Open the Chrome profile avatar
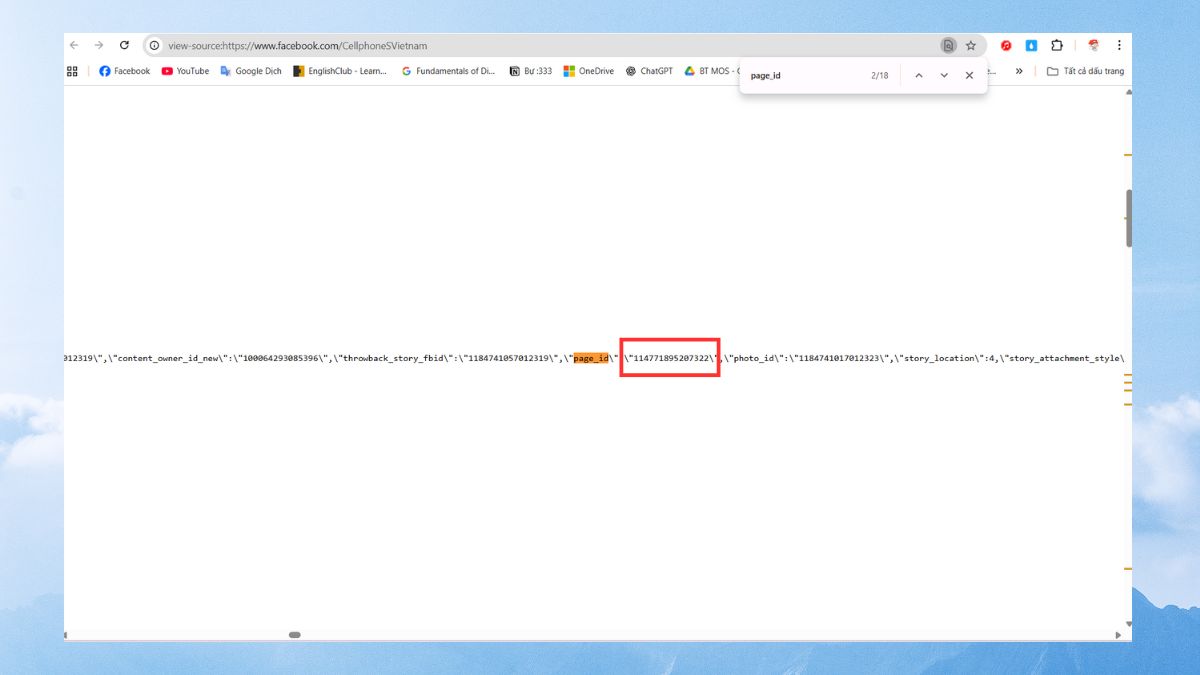Viewport: 1200px width, 675px height. coord(1093,45)
